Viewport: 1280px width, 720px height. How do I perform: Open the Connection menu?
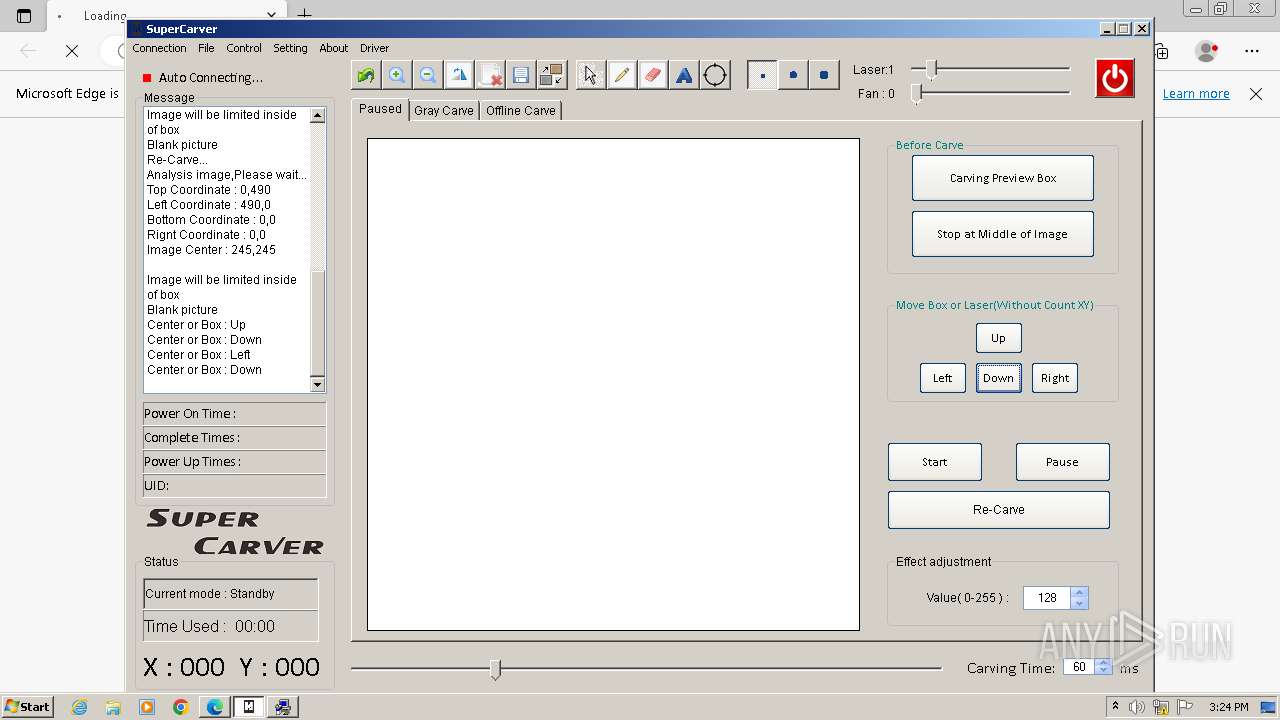tap(159, 48)
